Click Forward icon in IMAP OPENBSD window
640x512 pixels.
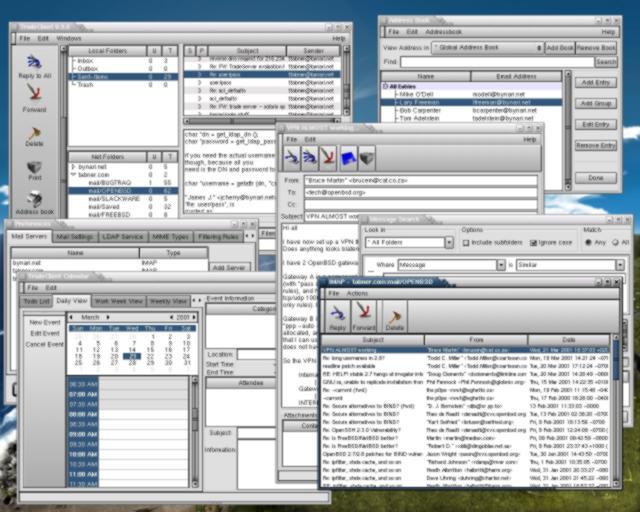[x=363, y=316]
